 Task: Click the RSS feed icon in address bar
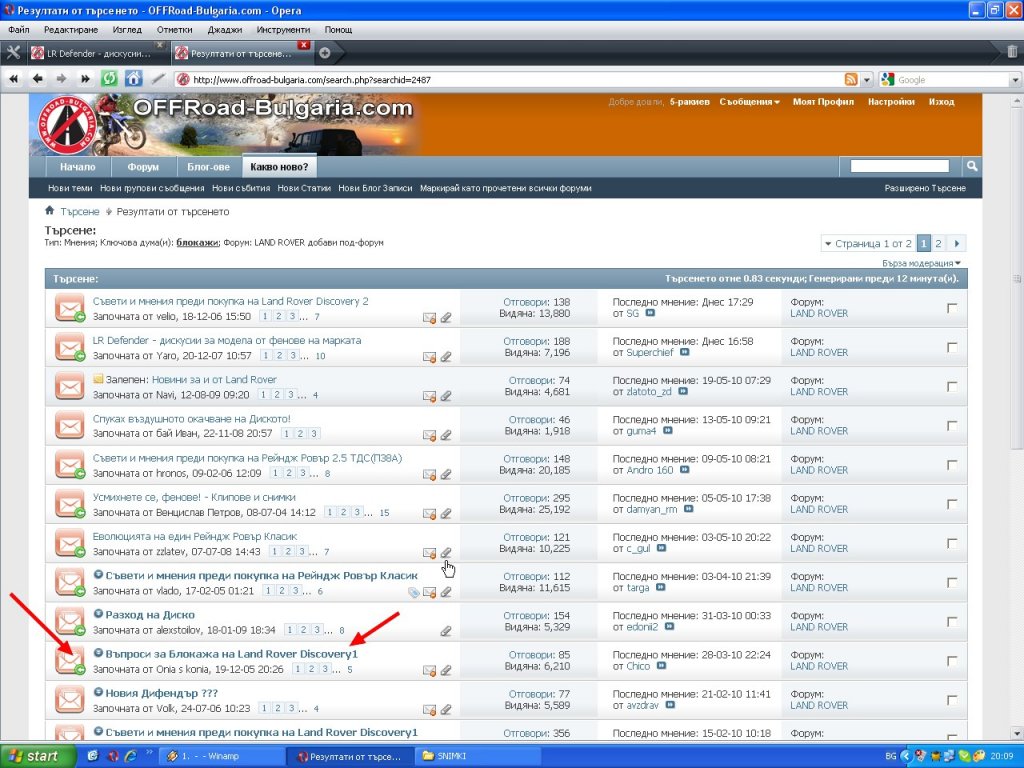pyautogui.click(x=851, y=80)
